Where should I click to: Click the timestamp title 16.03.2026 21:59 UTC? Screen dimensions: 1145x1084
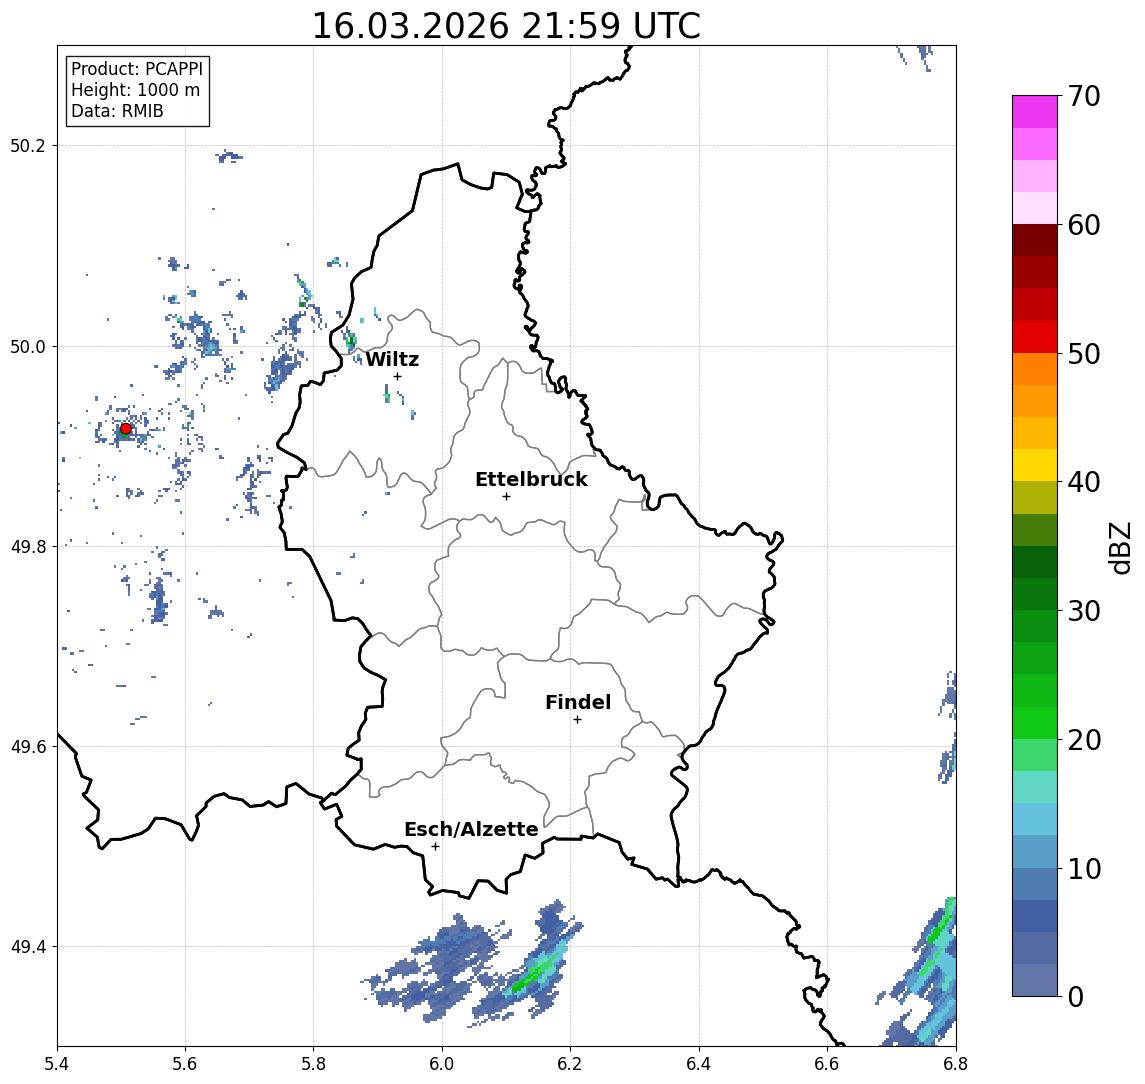pyautogui.click(x=506, y=26)
